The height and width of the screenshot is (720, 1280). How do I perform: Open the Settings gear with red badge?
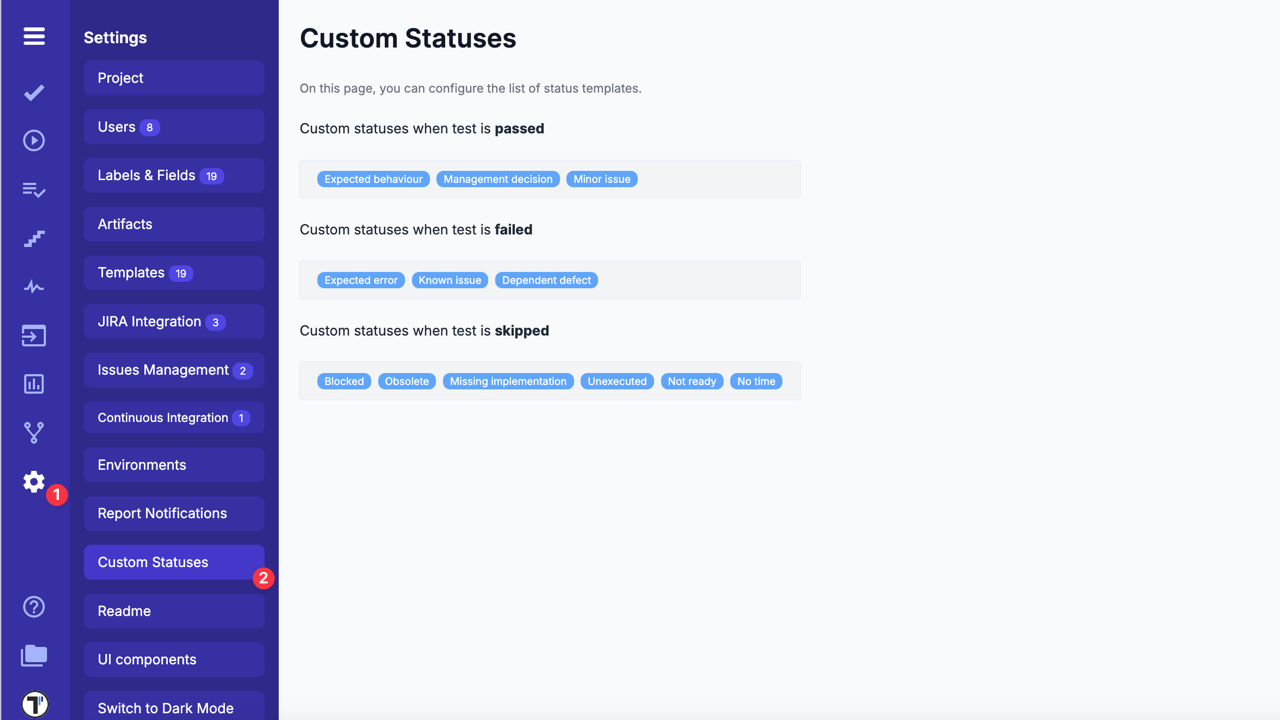click(32, 482)
